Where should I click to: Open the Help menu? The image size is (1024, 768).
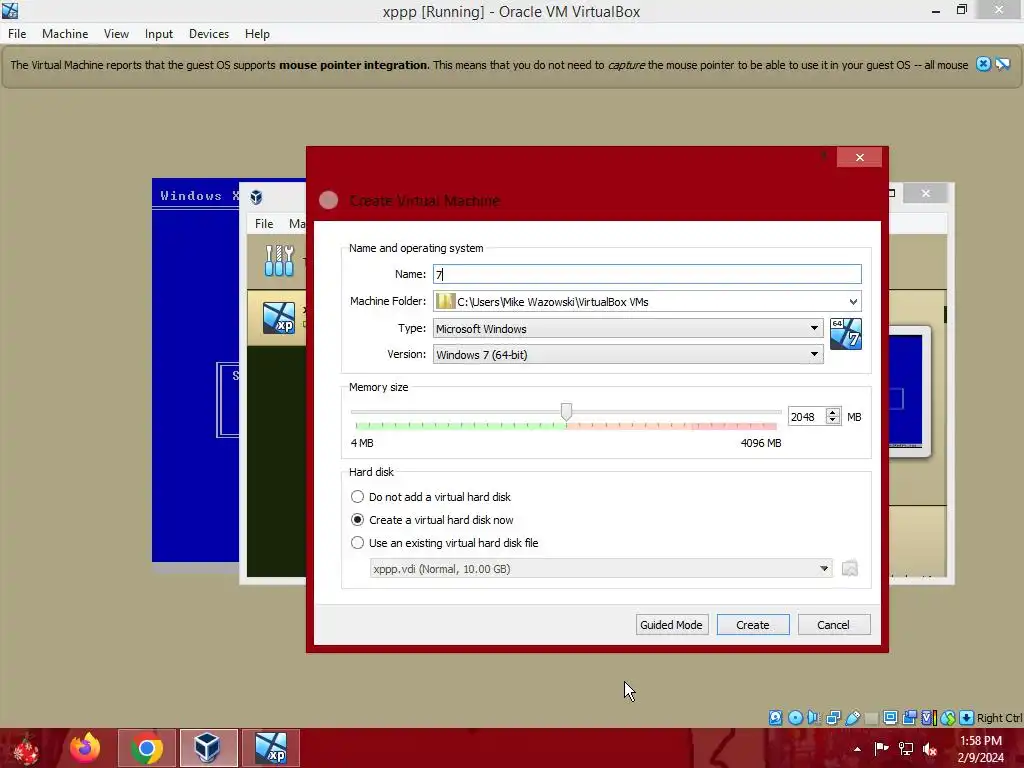tap(257, 34)
